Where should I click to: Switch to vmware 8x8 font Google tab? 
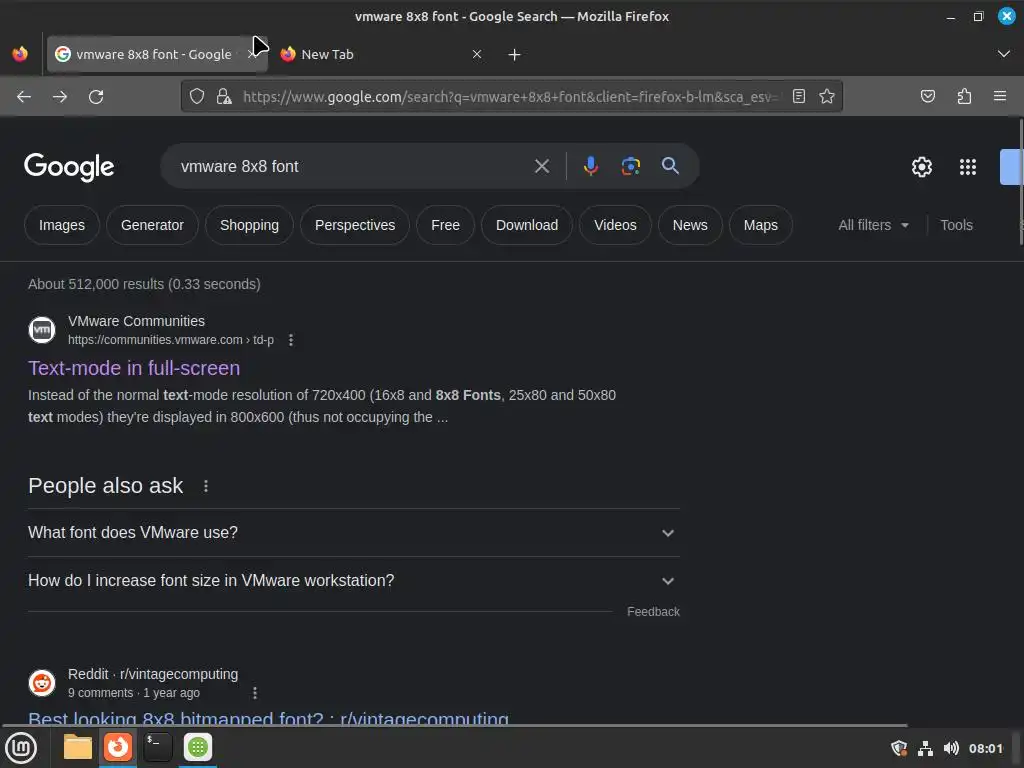click(153, 54)
